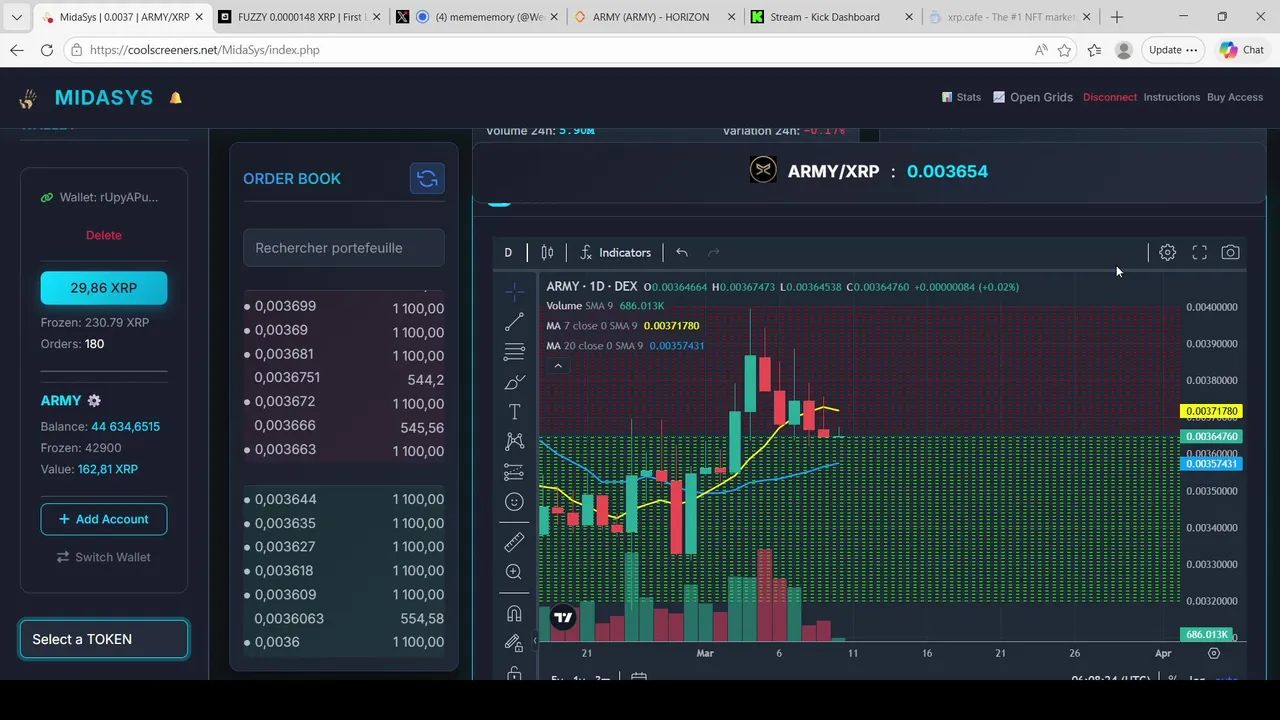Click the TradingView logo on chart
Screen dimensions: 1280x720
click(x=563, y=618)
